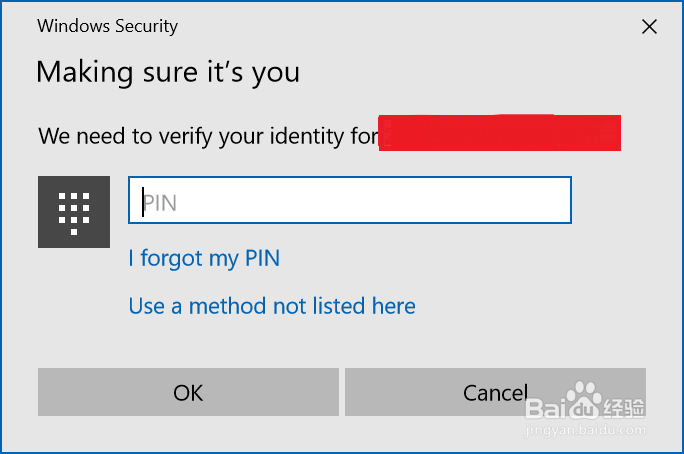Click the verify your identity message
Screen dimensions: 684x454
209,136
